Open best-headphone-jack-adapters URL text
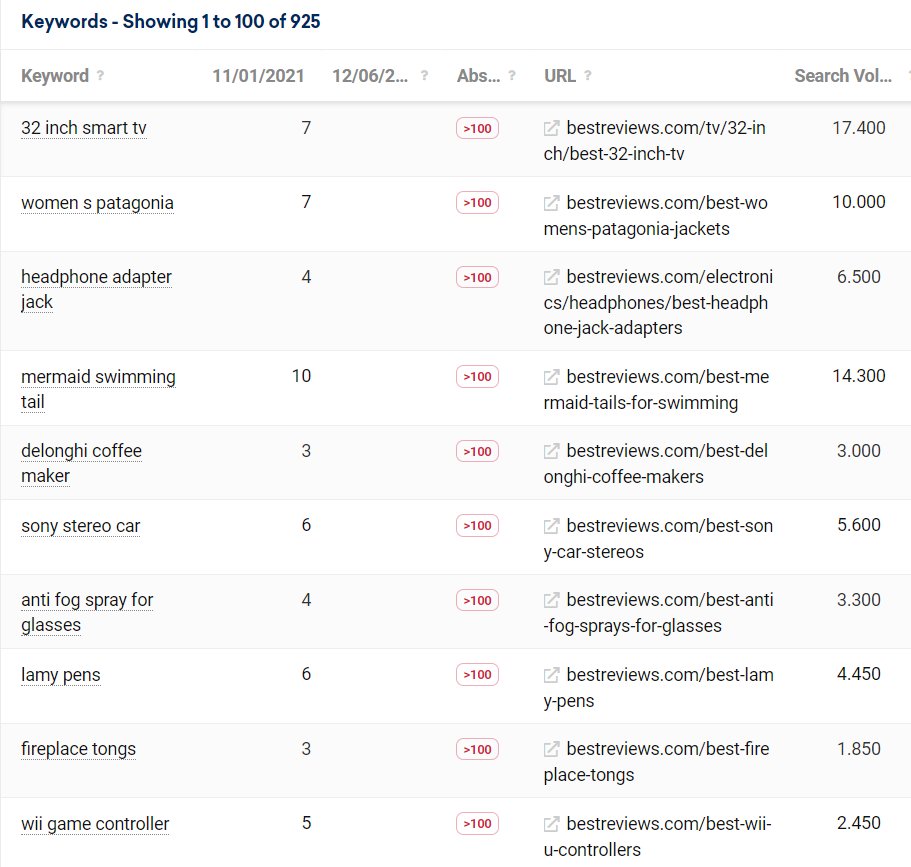The image size is (911, 867). (x=658, y=302)
